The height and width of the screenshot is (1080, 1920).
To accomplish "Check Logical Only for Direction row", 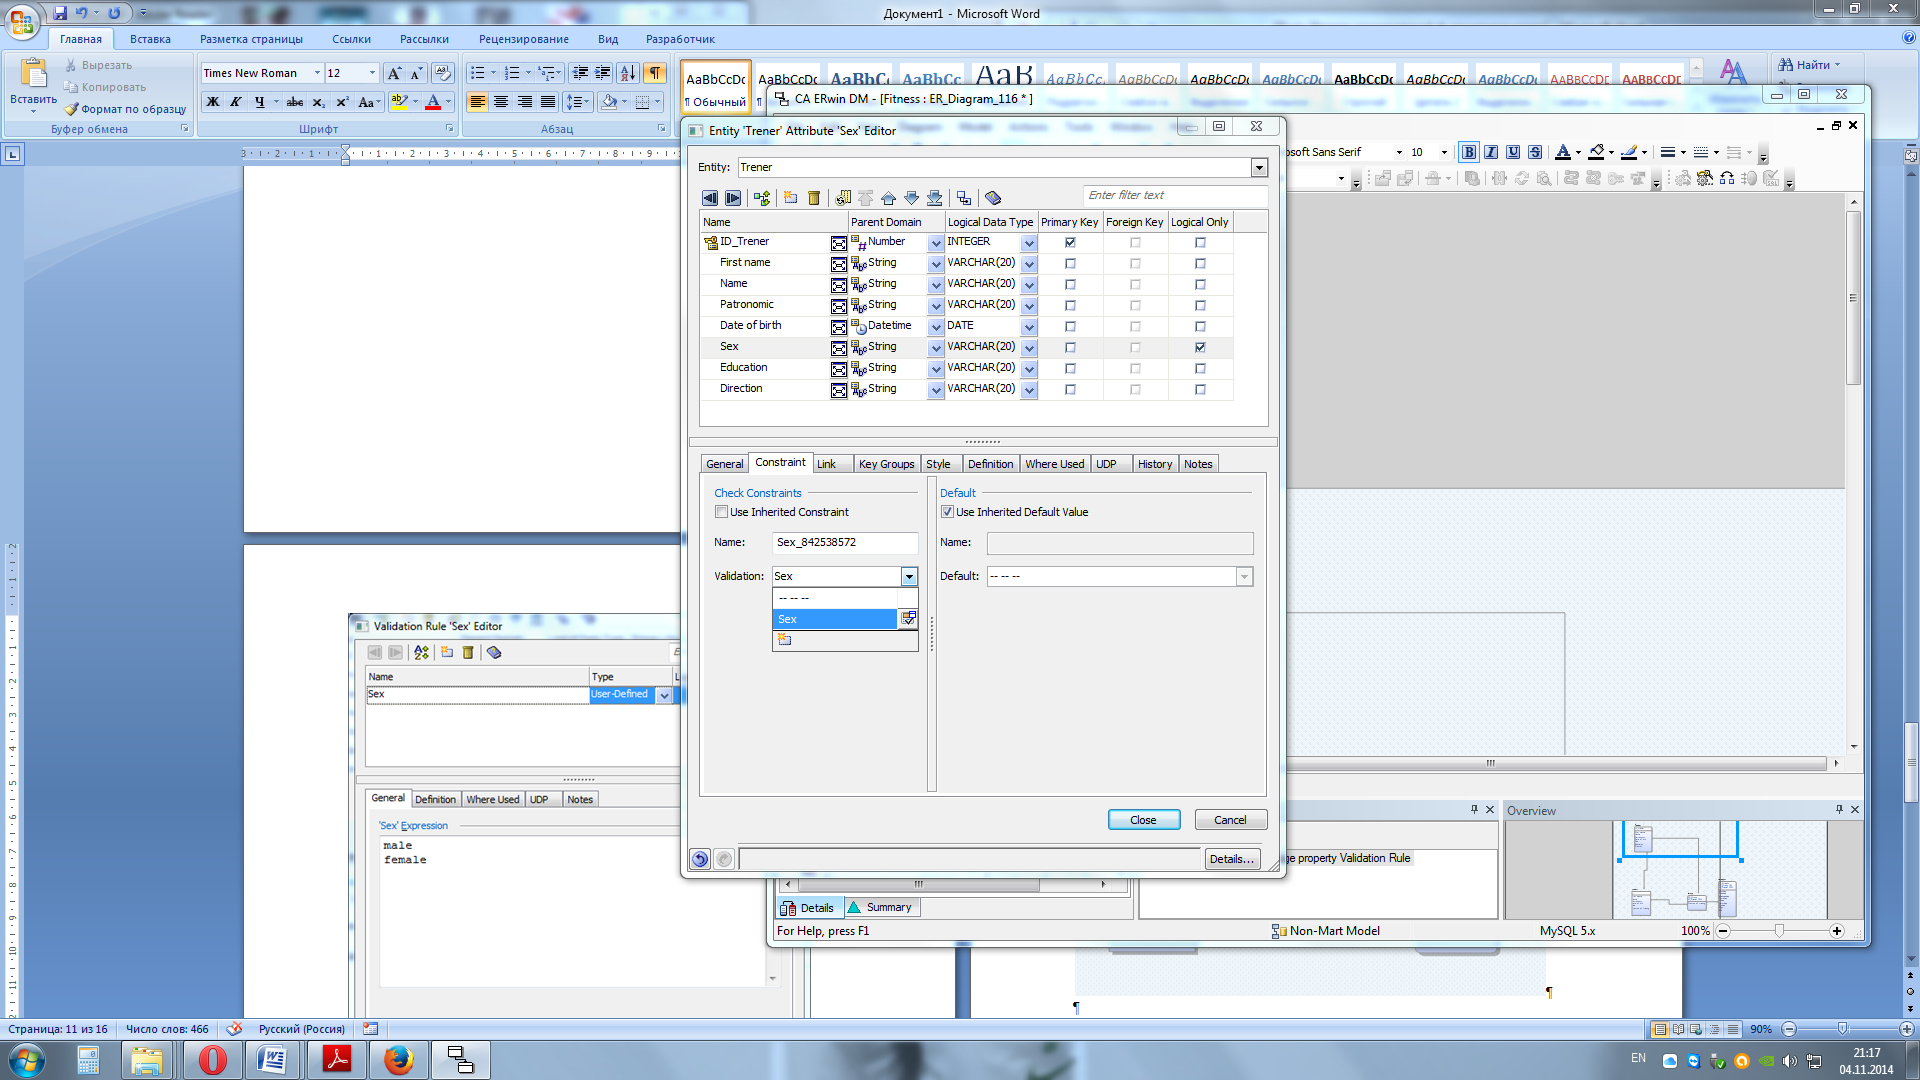I will point(1200,389).
